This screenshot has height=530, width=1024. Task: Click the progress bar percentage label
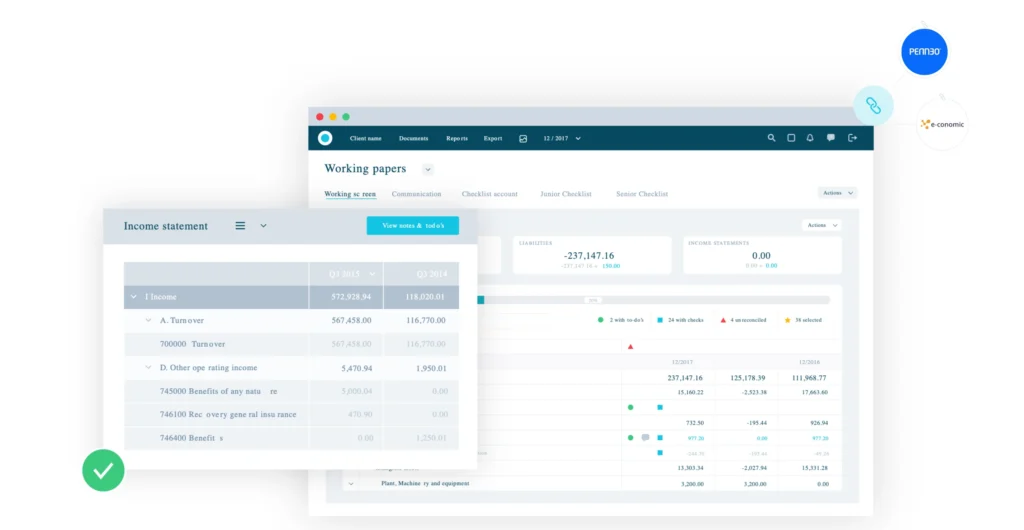click(593, 300)
